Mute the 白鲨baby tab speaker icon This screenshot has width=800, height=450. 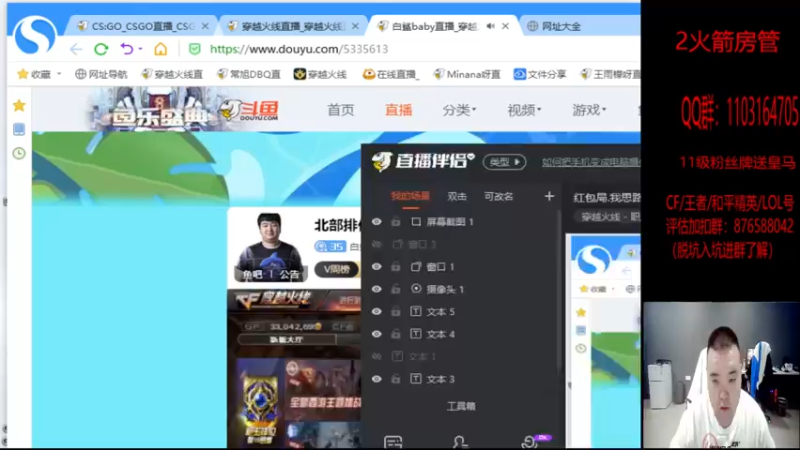coord(490,26)
